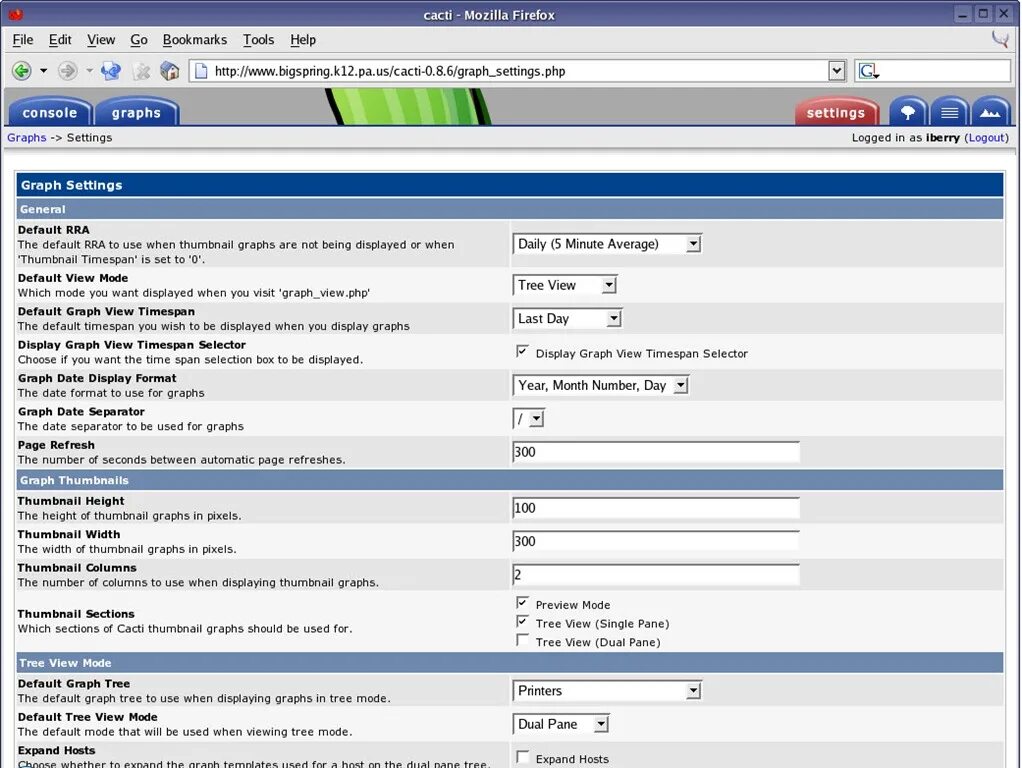The image size is (1022, 768).
Task: Open the graphs tab
Action: tap(136, 112)
